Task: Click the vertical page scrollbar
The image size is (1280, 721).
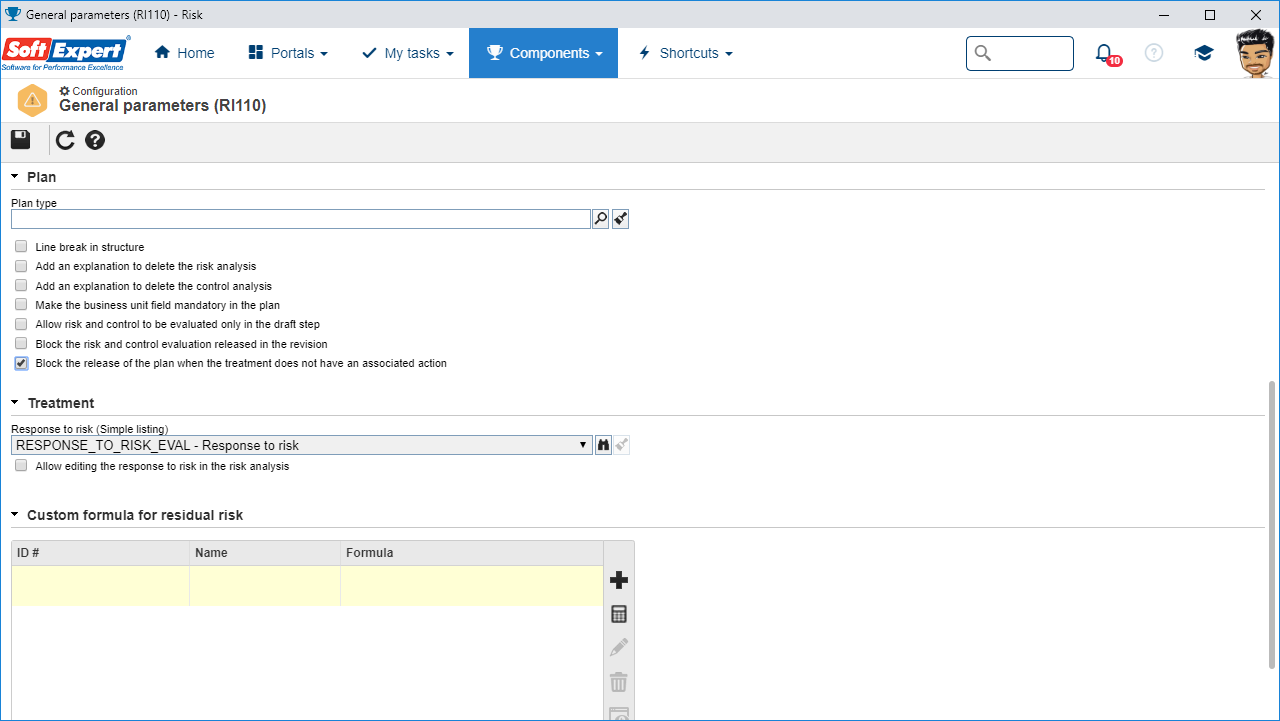Action: [1272, 524]
